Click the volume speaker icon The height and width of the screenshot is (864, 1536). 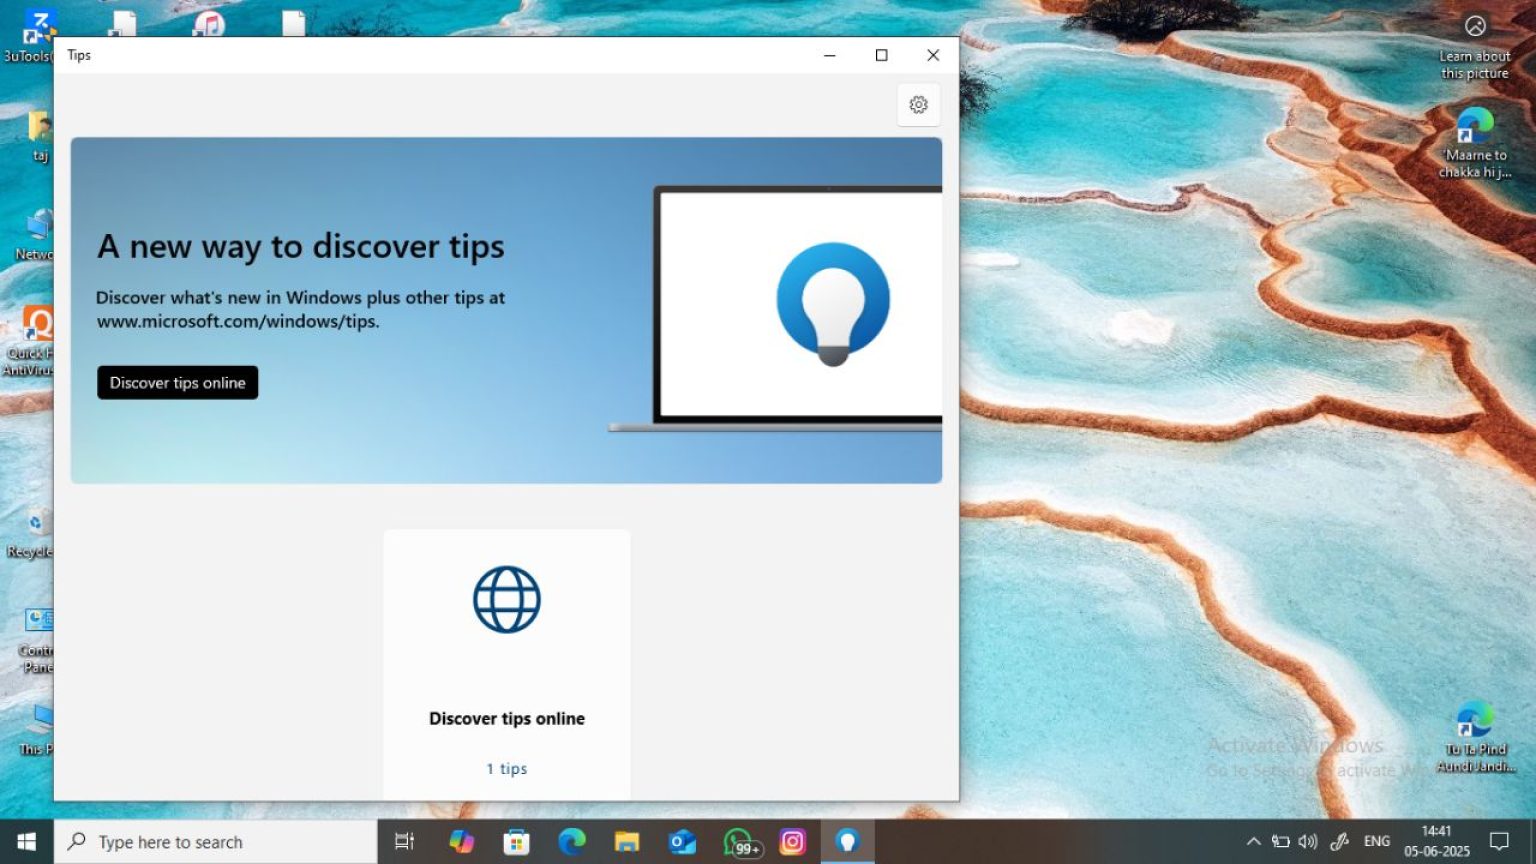[1308, 842]
